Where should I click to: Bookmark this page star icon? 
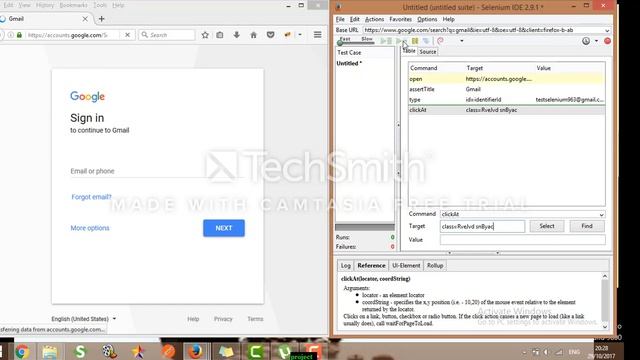pos(205,35)
